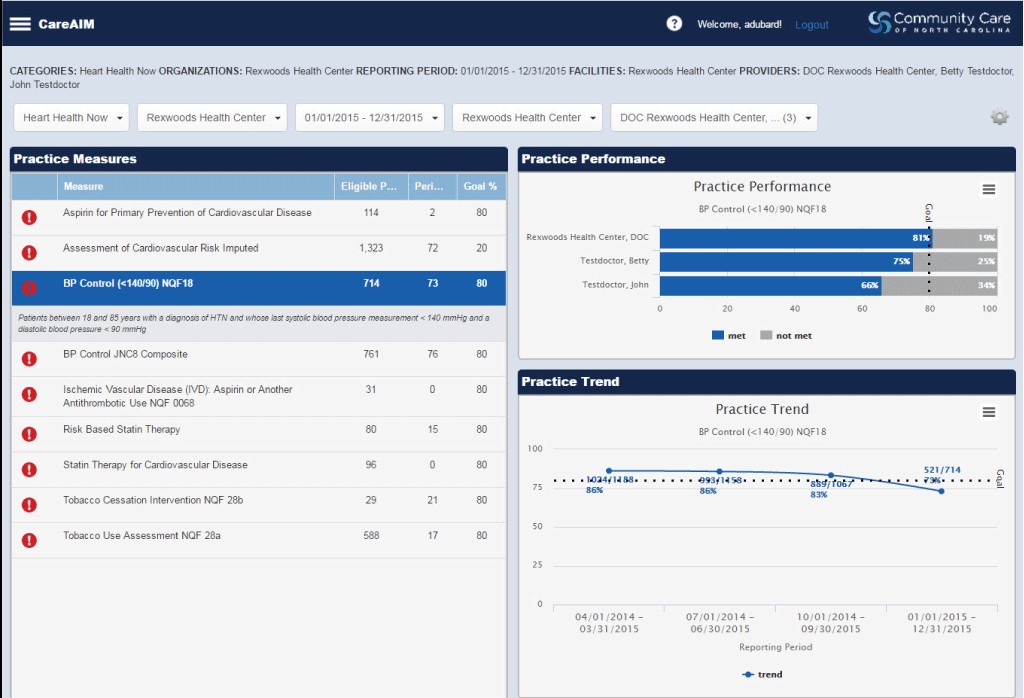This screenshot has height=698, width=1024.
Task: Sort by the Peri... column header
Action: click(432, 187)
